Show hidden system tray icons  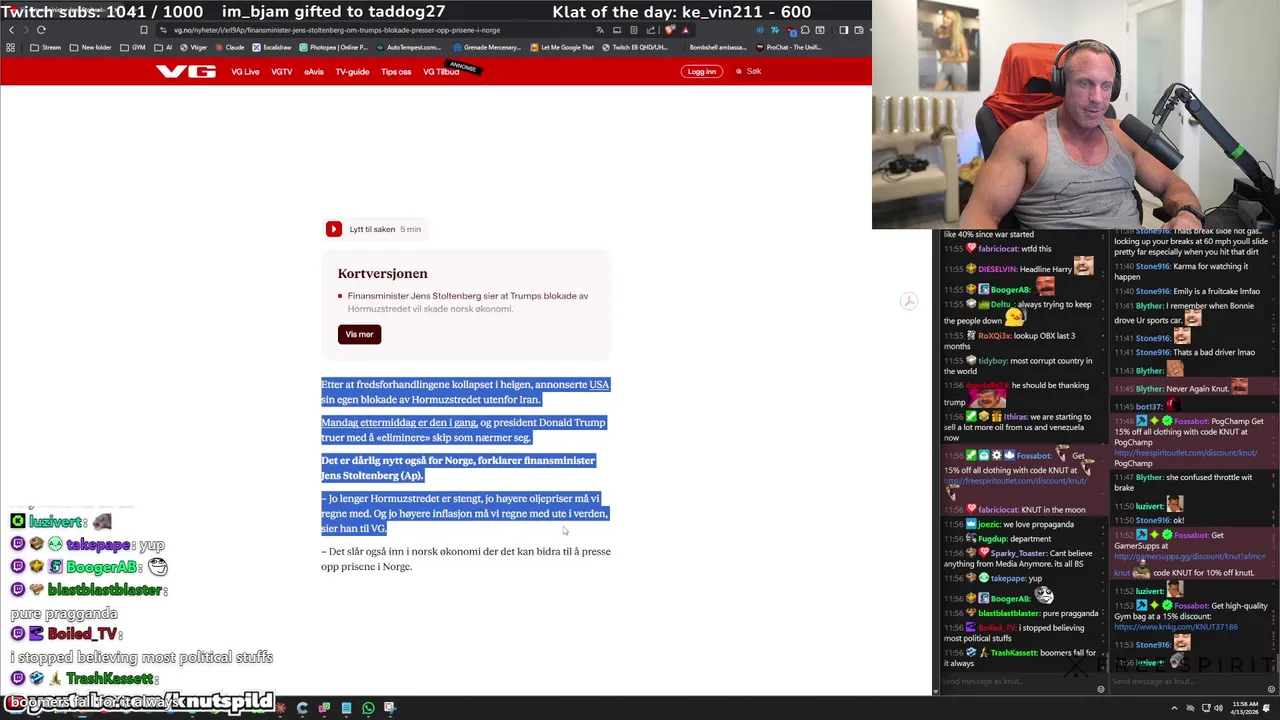(x=1174, y=708)
